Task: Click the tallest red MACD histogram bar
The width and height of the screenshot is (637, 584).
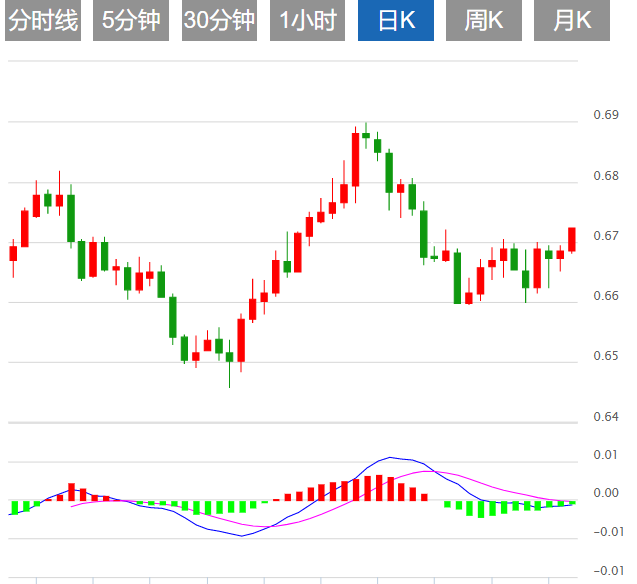Action: tap(379, 488)
